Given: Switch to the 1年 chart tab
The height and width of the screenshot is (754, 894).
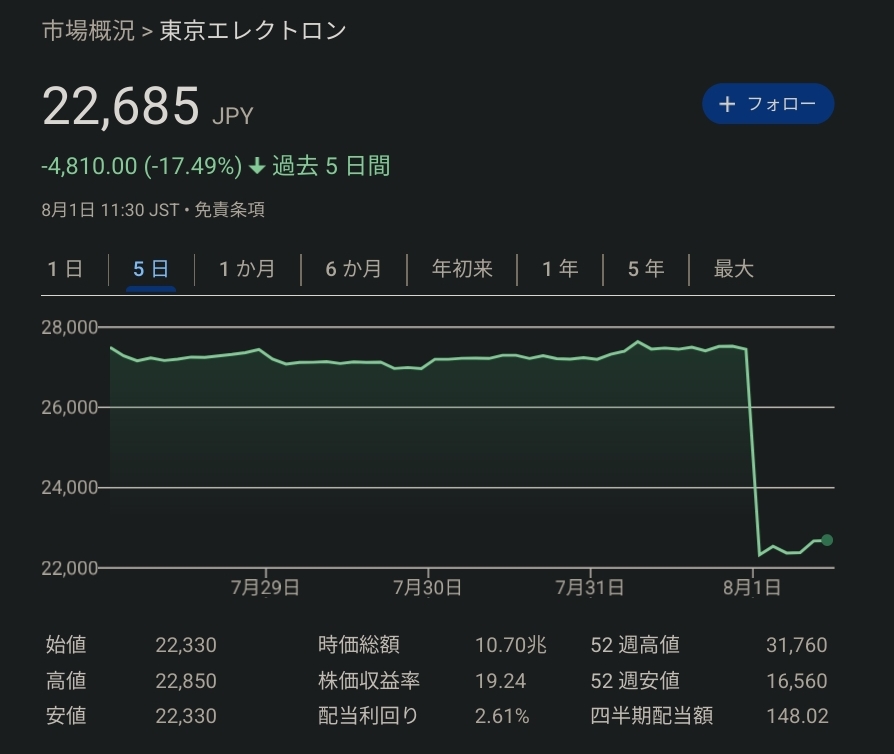Looking at the screenshot, I should (560, 269).
